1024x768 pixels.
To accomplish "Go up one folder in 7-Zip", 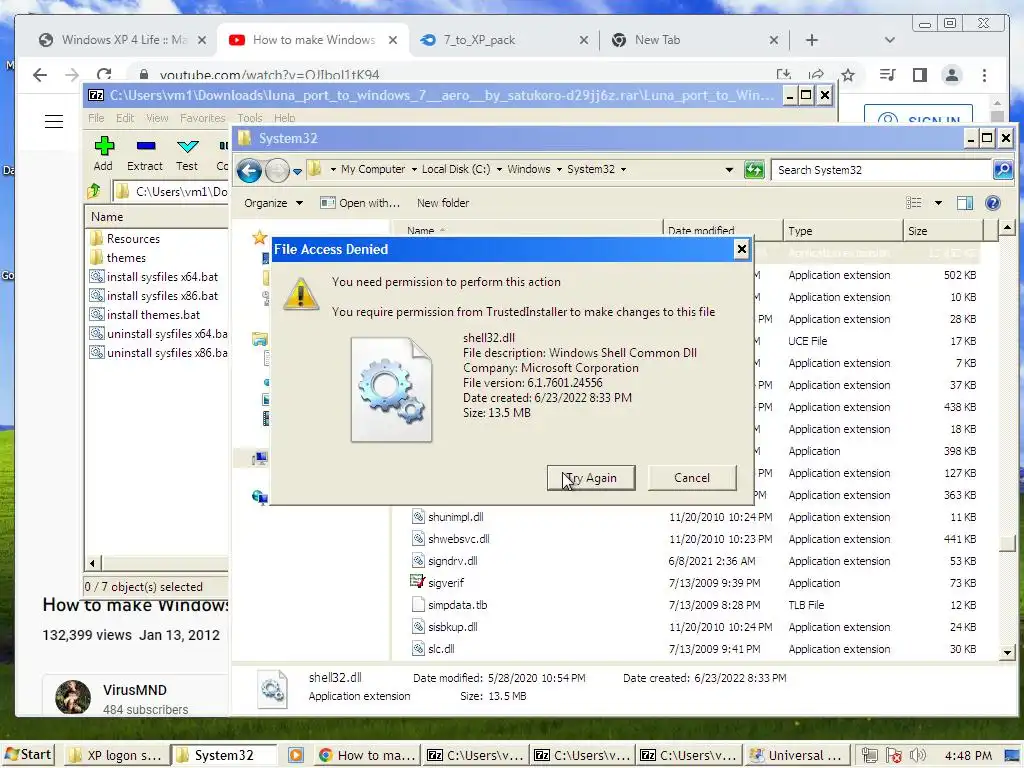I will [x=95, y=191].
